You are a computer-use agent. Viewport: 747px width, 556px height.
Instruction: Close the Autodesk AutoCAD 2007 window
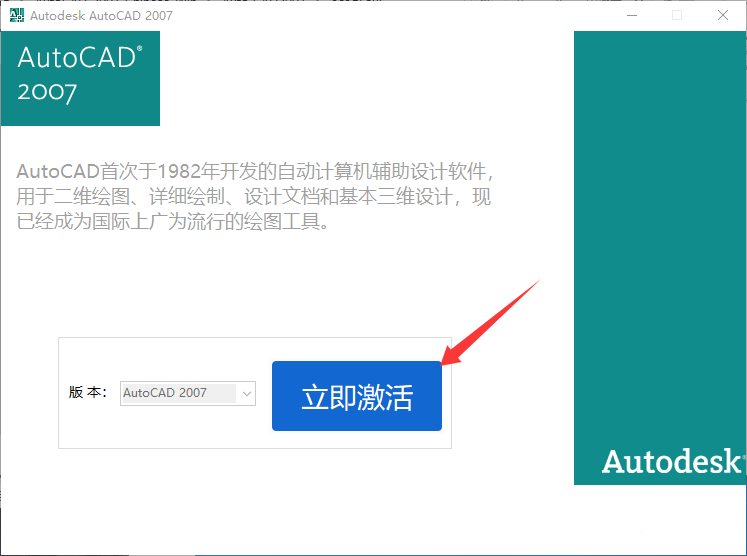tap(723, 15)
